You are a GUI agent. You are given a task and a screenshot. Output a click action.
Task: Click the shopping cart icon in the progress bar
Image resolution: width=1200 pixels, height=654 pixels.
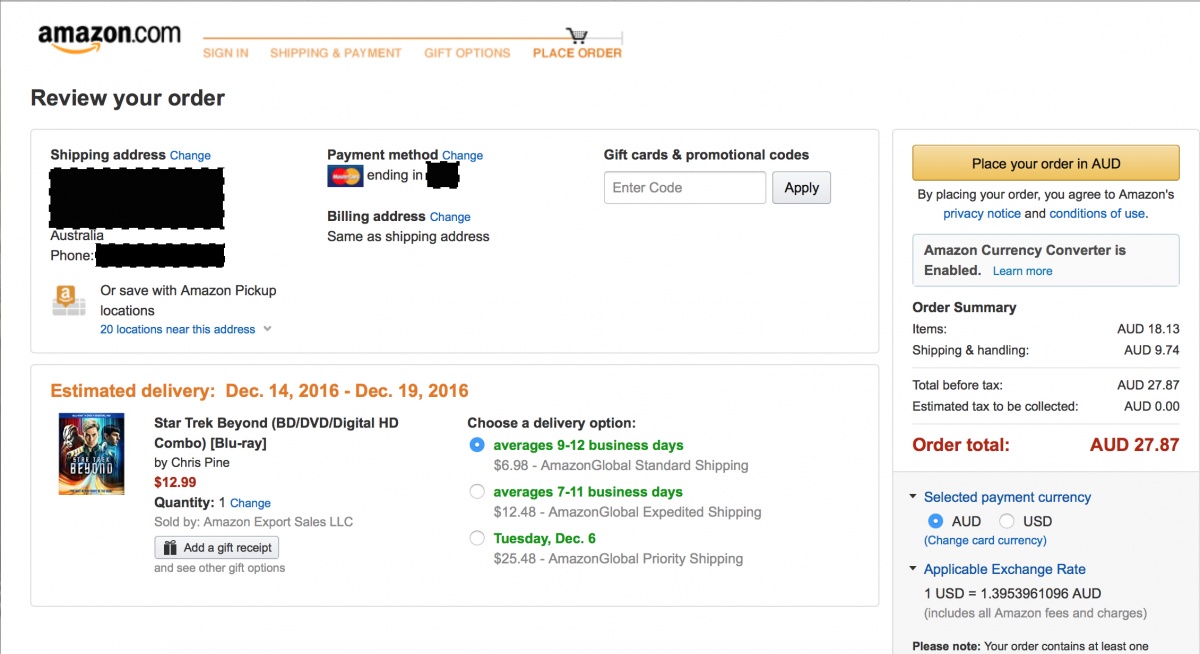point(577,35)
